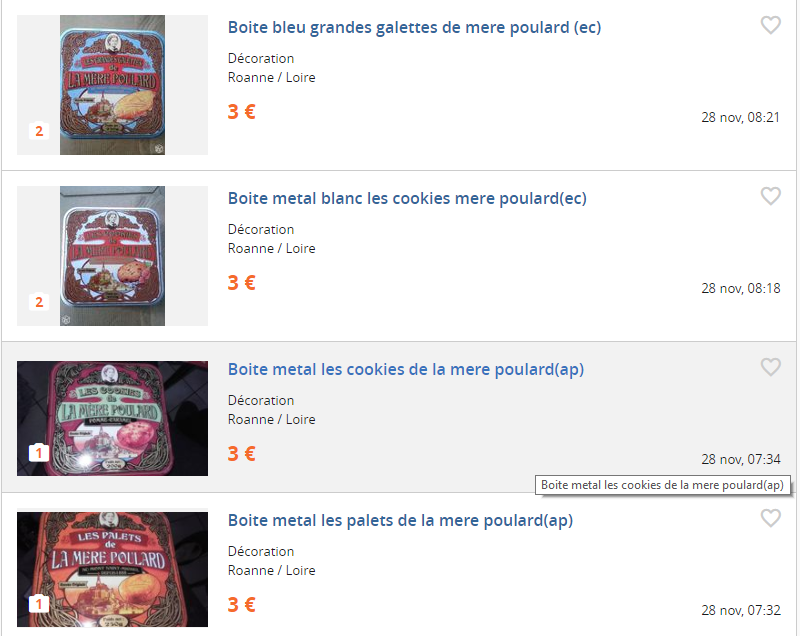View white cookies tin box thumbnail
The height and width of the screenshot is (636, 800).
pyautogui.click(x=112, y=256)
